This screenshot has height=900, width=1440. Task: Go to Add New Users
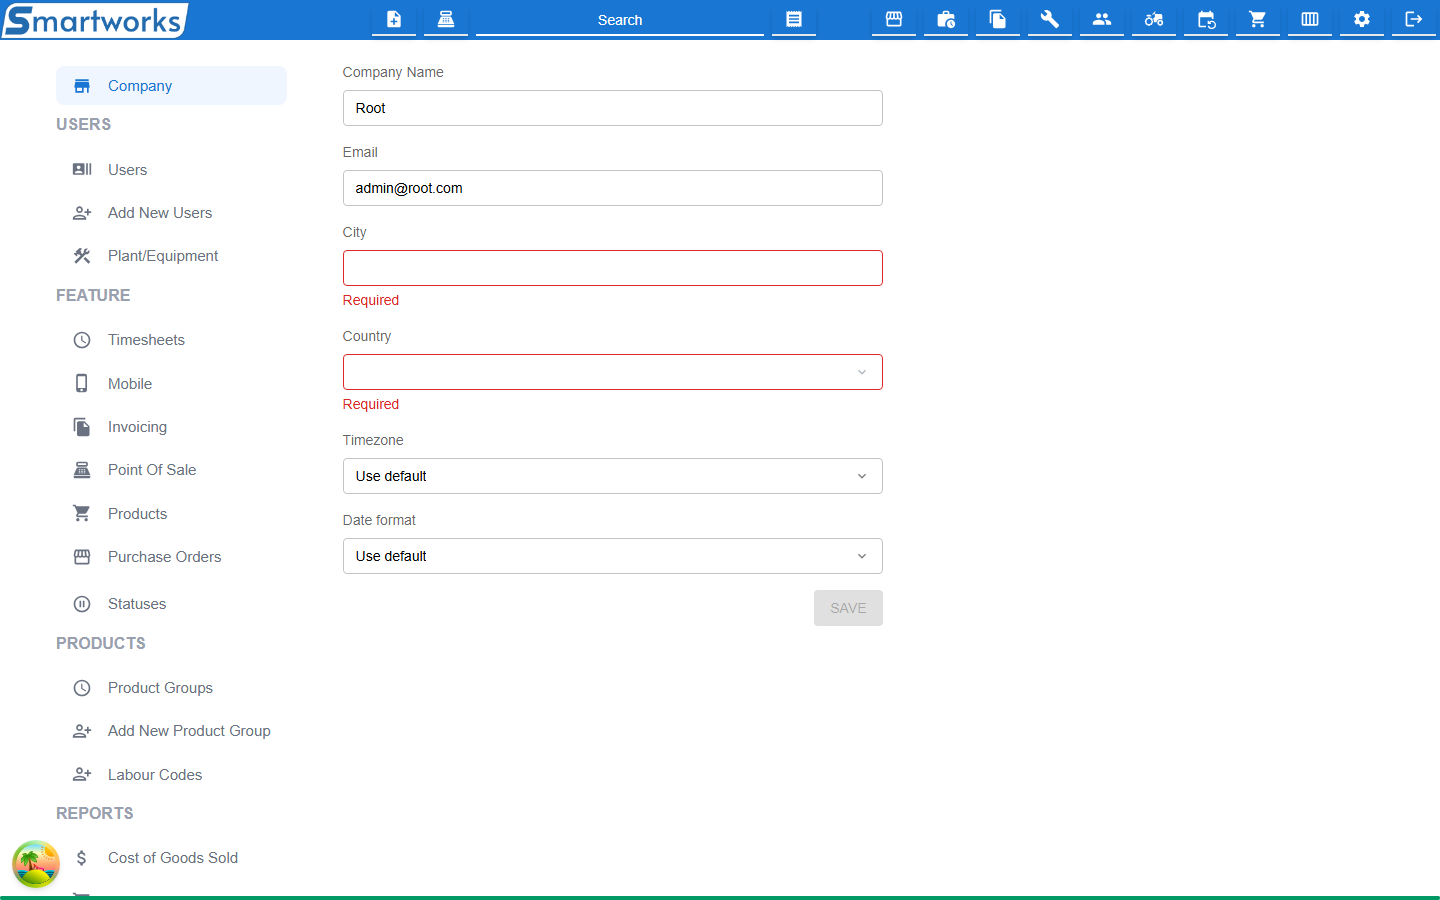pyautogui.click(x=171, y=213)
